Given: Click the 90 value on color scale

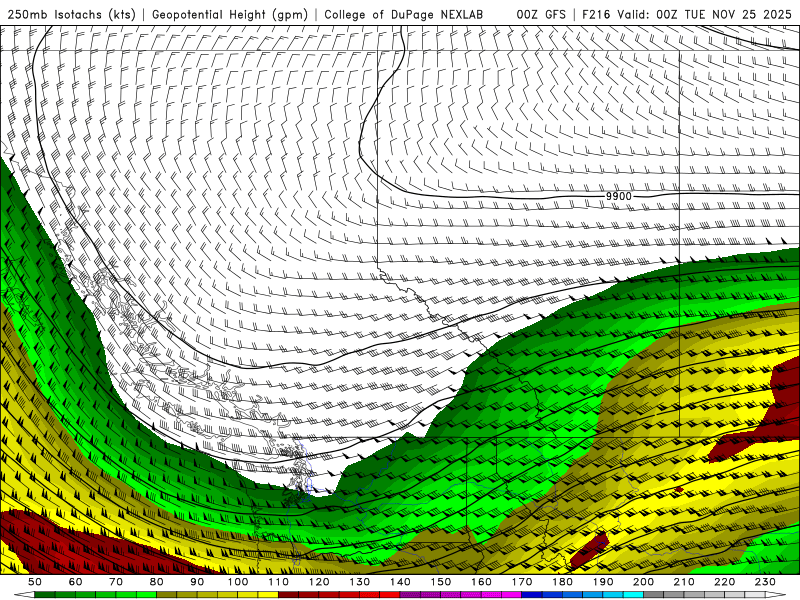Looking at the screenshot, I should 197,582.
